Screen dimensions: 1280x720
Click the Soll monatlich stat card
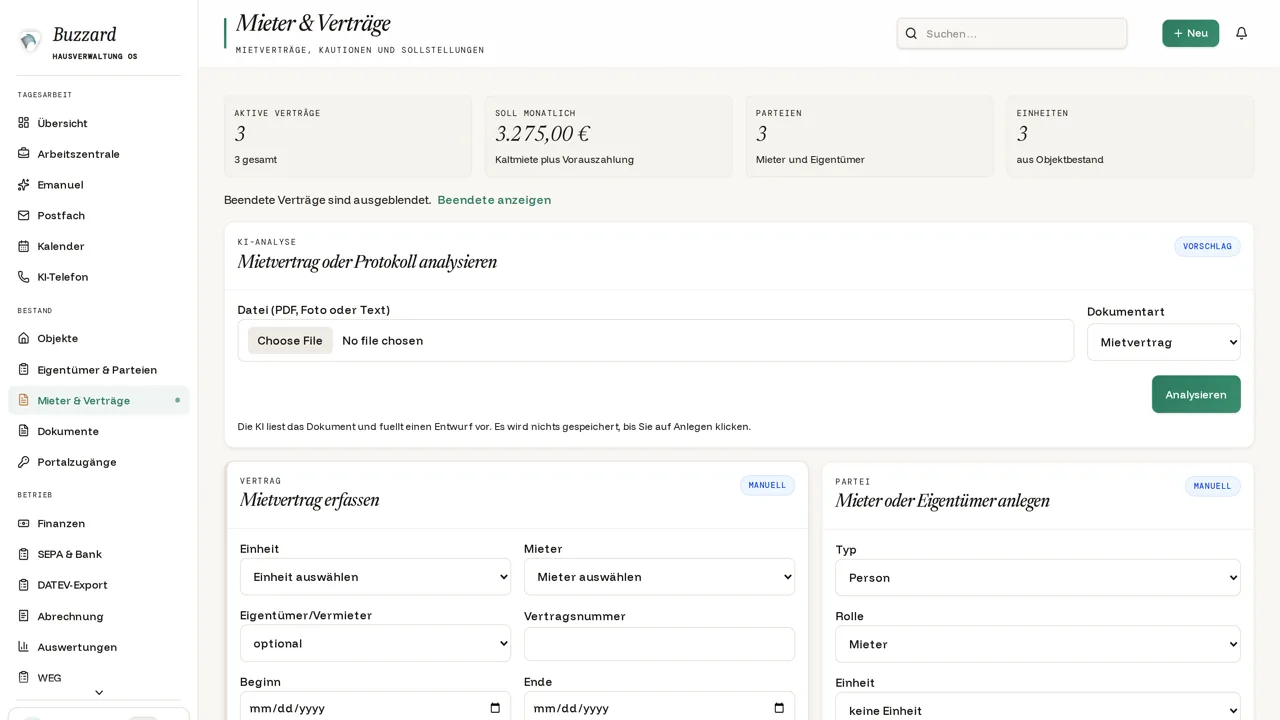(608, 136)
